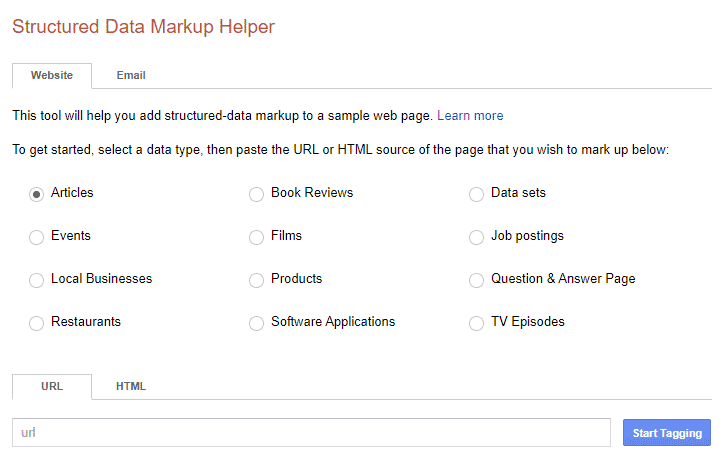Focus the url text field
This screenshot has width=728, height=465.
point(312,433)
